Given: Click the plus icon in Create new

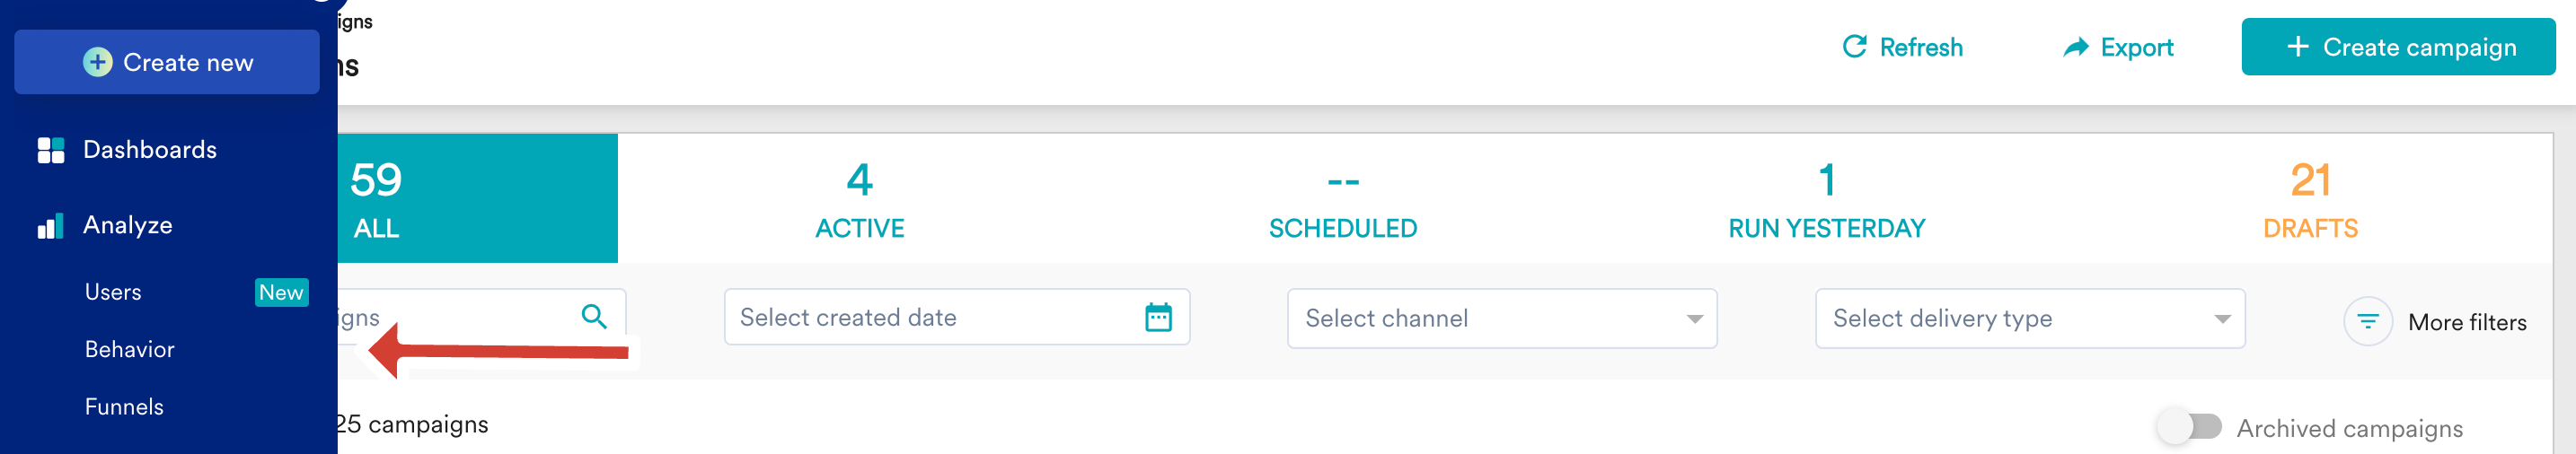Looking at the screenshot, I should pos(97,62).
